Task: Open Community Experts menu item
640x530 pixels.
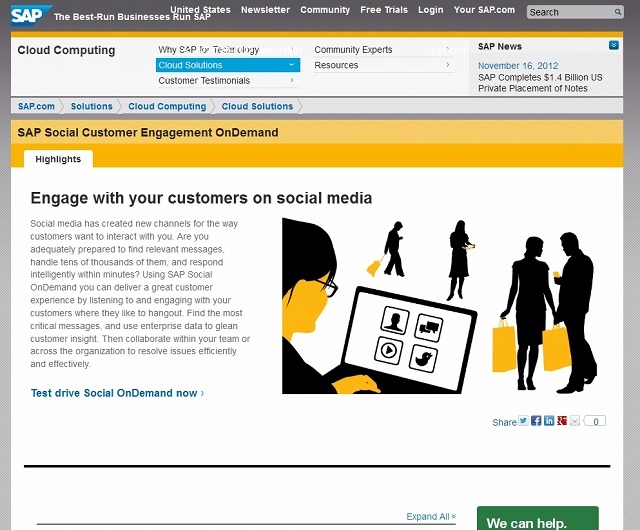Action: pos(353,50)
